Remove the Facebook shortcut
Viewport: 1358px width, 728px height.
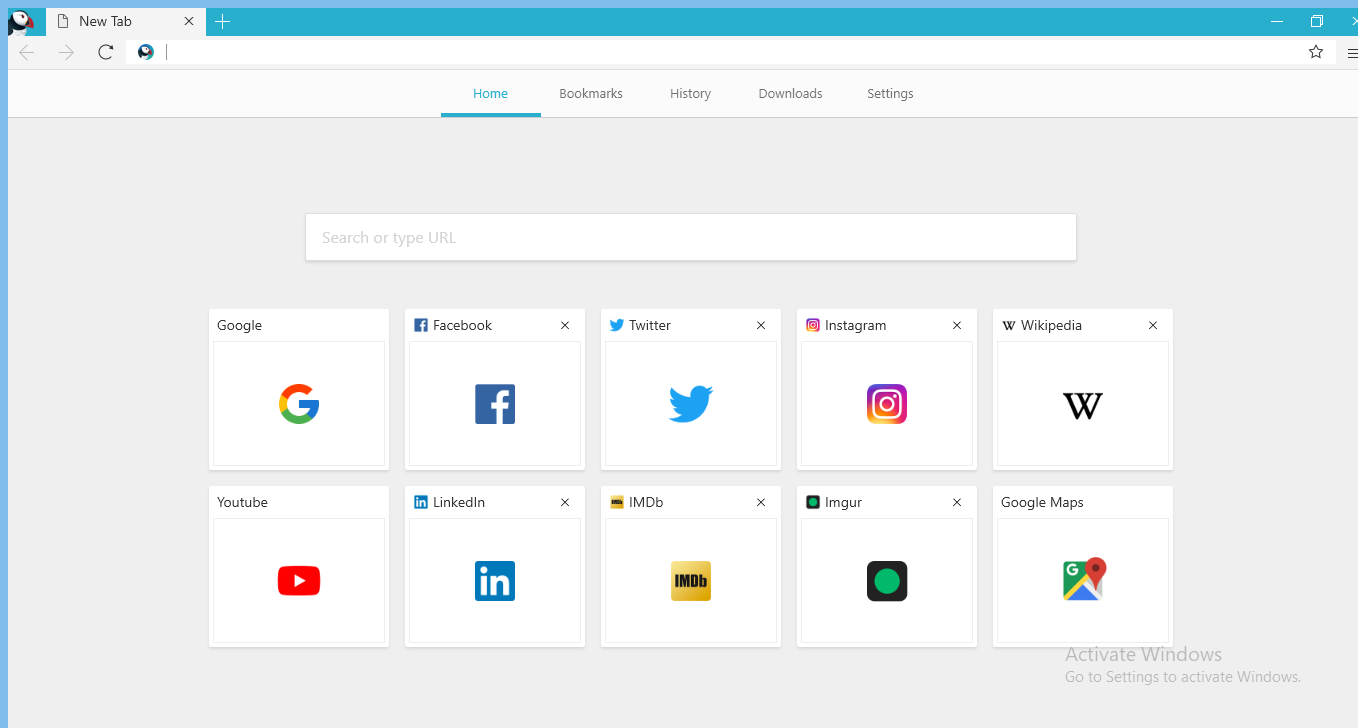point(565,325)
